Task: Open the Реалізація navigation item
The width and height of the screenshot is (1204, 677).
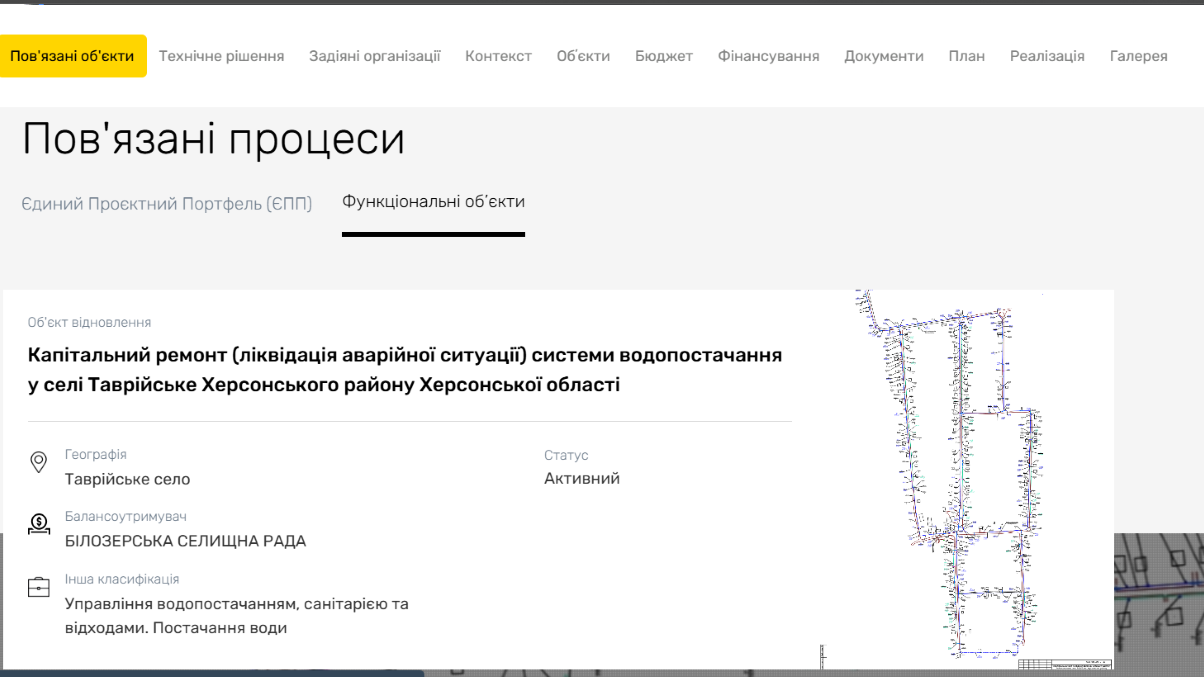Action: pyautogui.click(x=1047, y=56)
